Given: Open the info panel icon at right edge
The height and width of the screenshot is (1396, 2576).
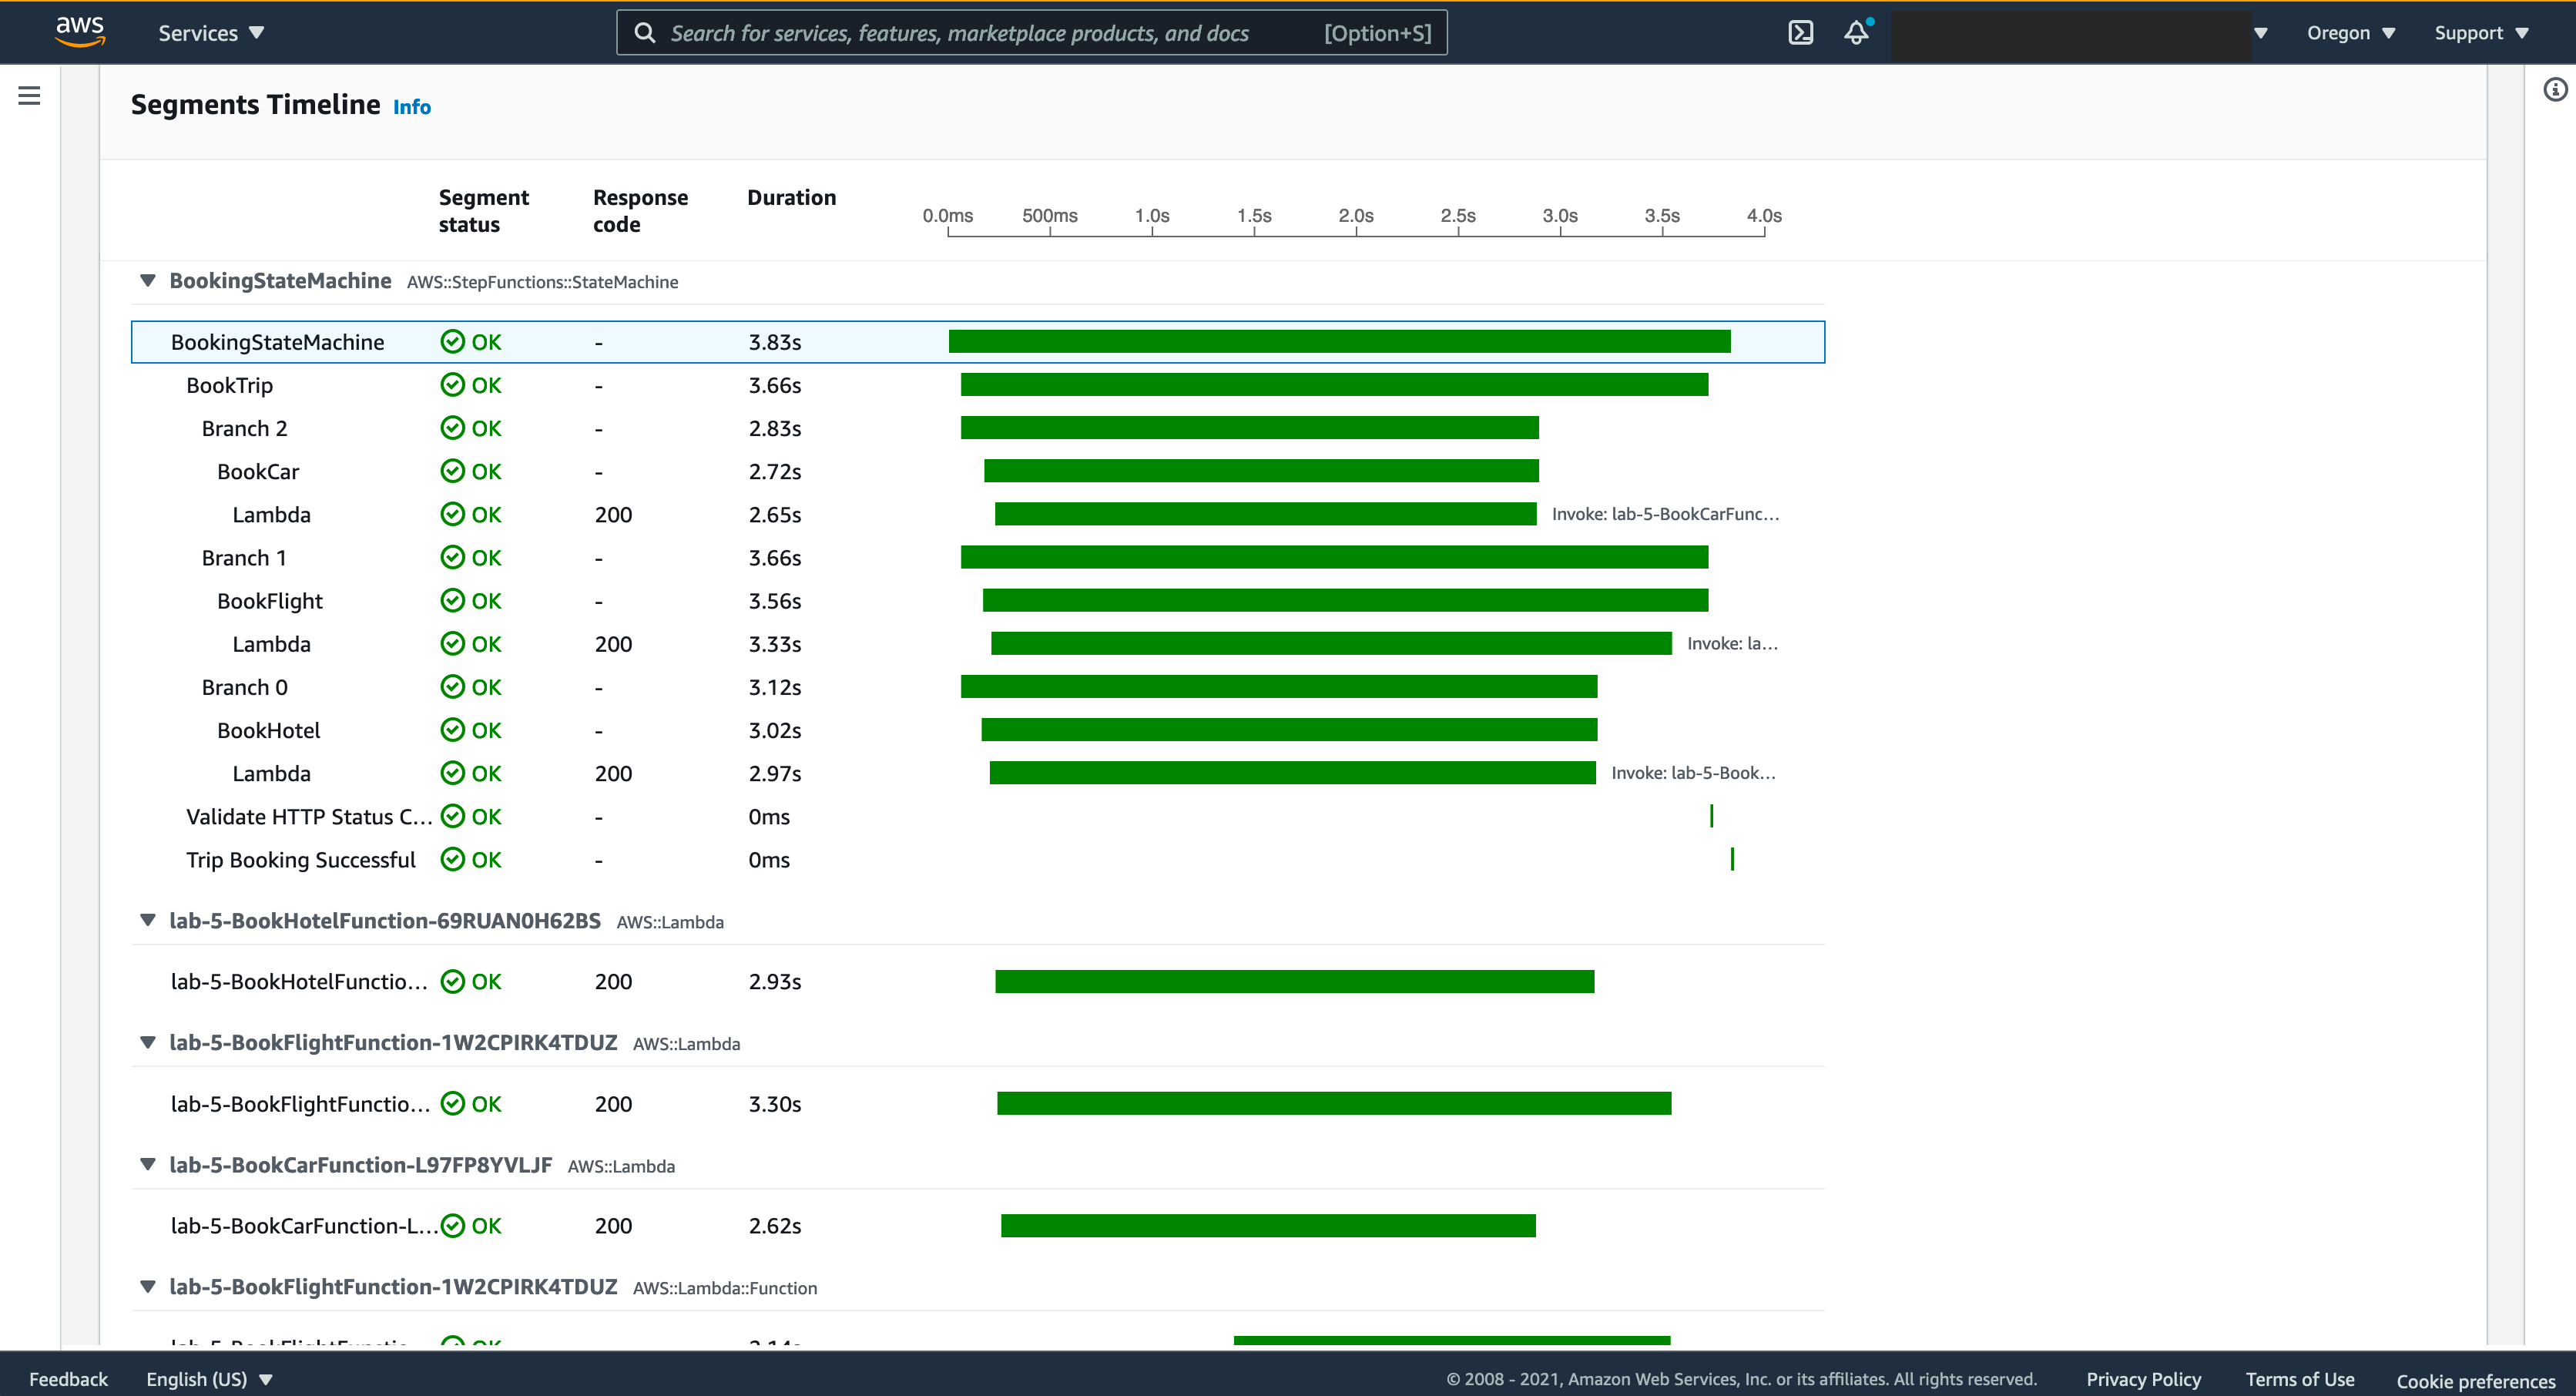Looking at the screenshot, I should 2554,90.
